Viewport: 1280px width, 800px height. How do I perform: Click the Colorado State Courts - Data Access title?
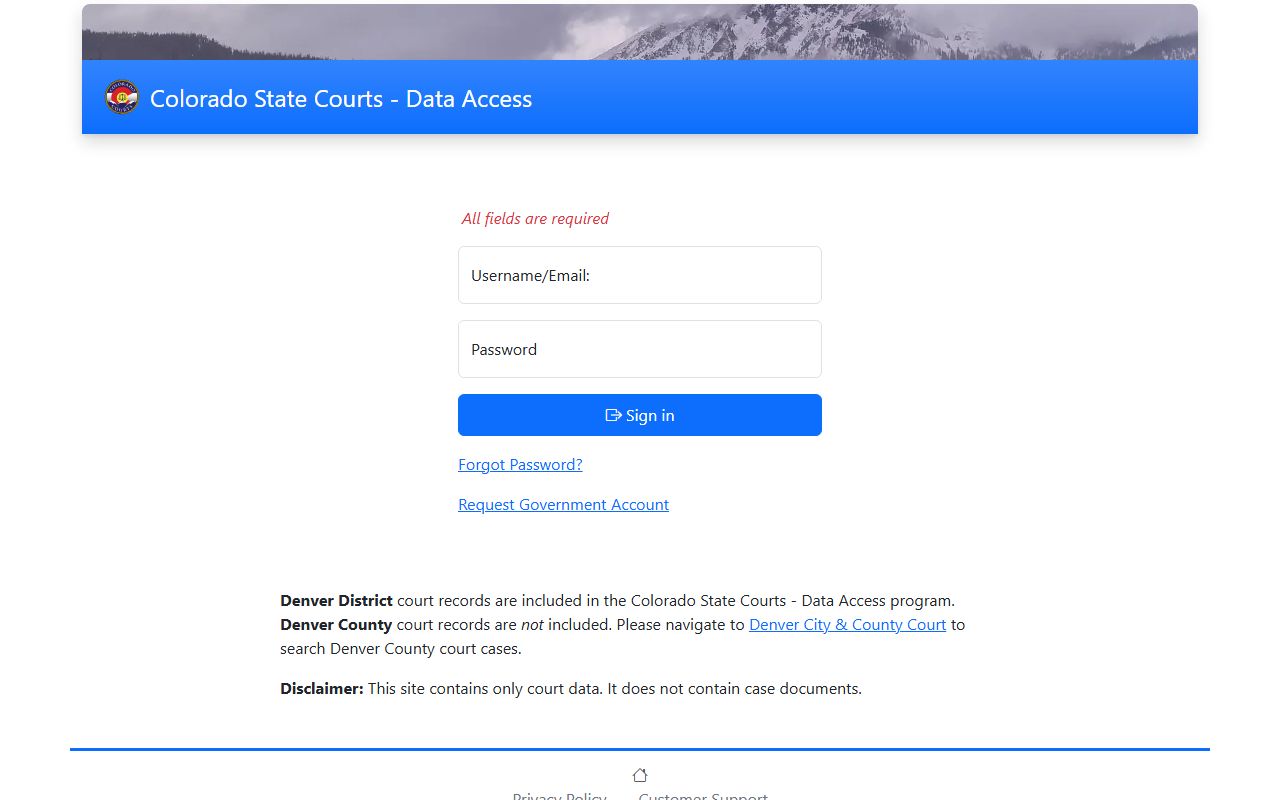[341, 99]
